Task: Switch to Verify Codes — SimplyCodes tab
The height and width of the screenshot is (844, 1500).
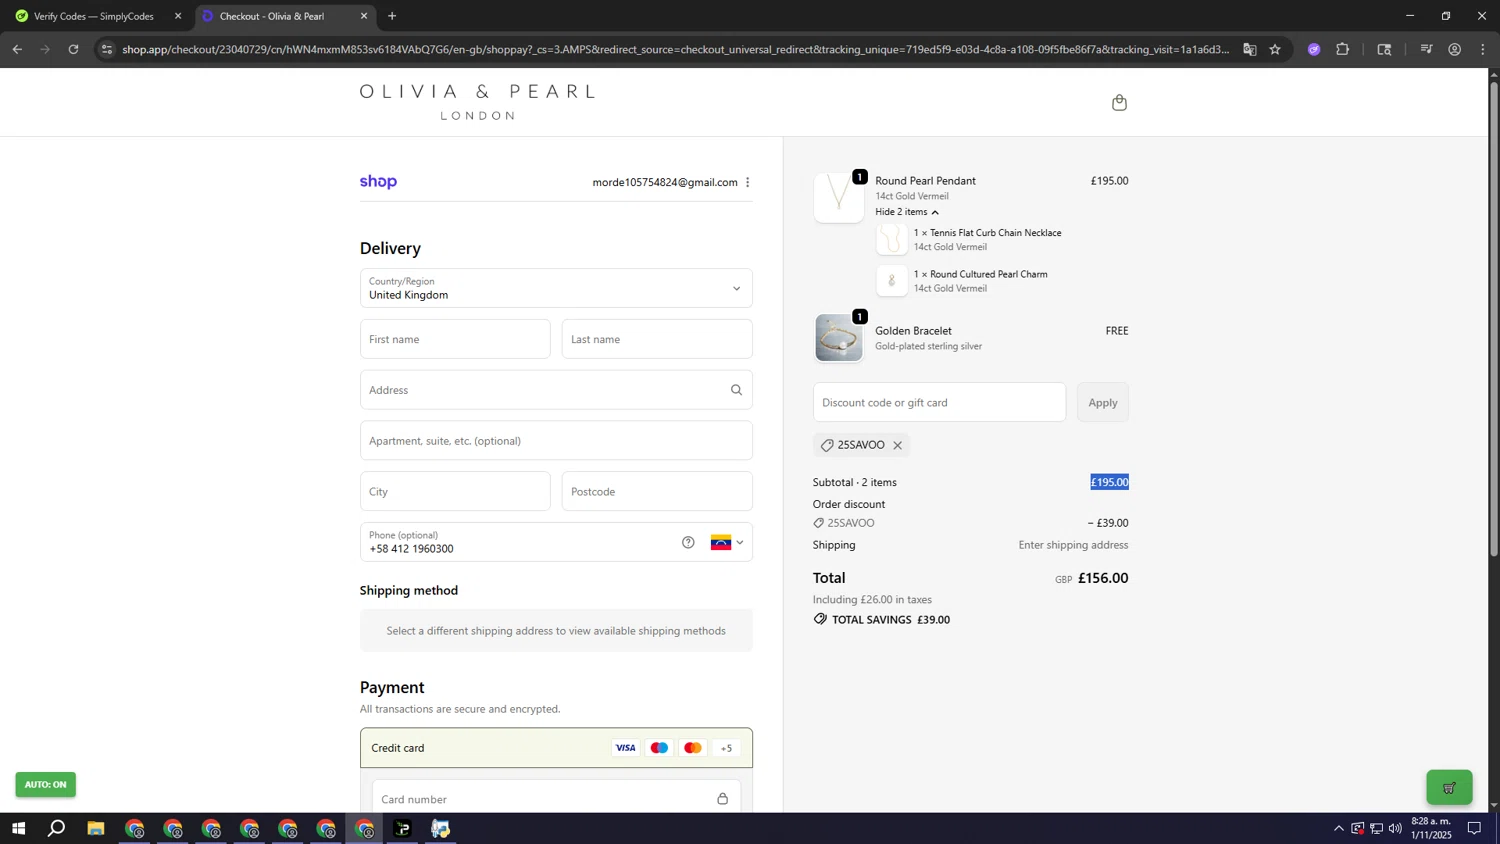Action: click(95, 16)
